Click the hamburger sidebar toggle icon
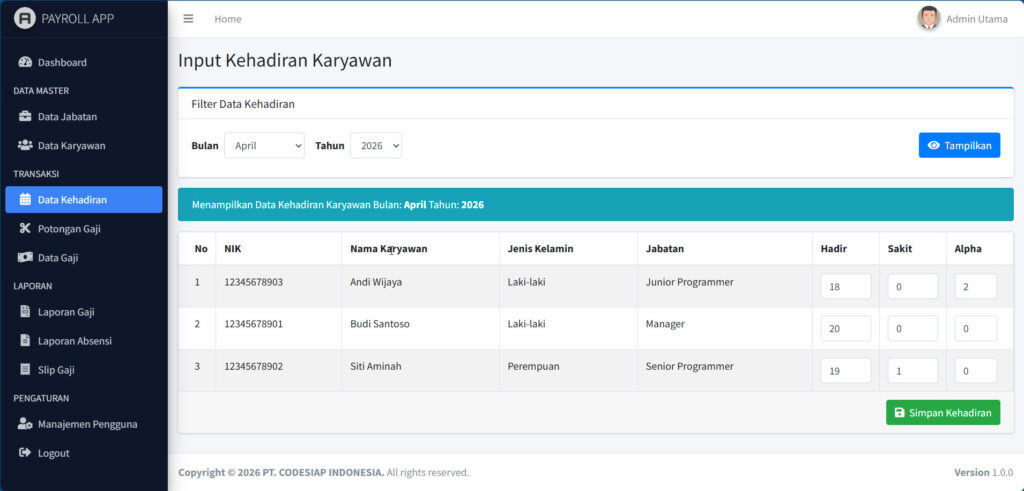This screenshot has height=491, width=1024. point(188,19)
